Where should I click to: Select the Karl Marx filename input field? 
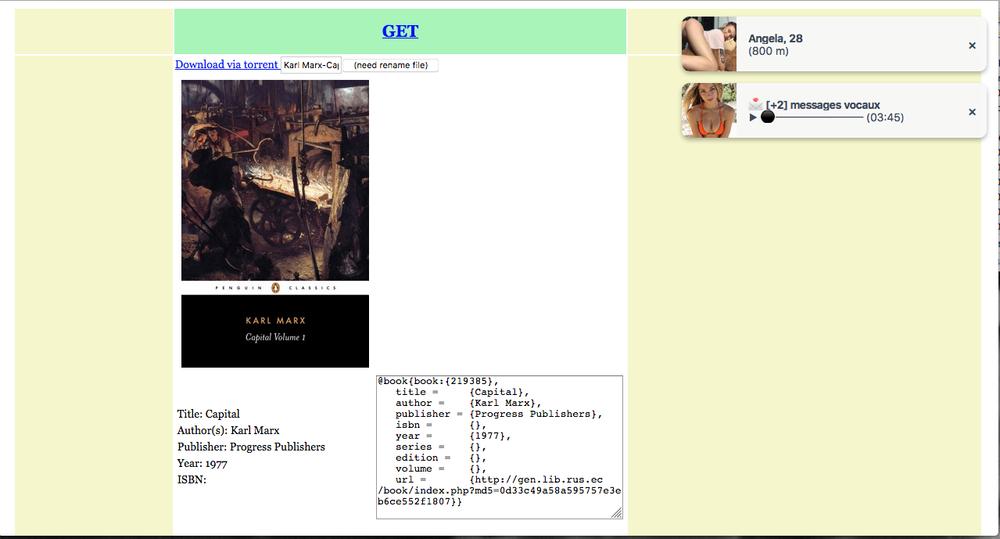point(311,65)
